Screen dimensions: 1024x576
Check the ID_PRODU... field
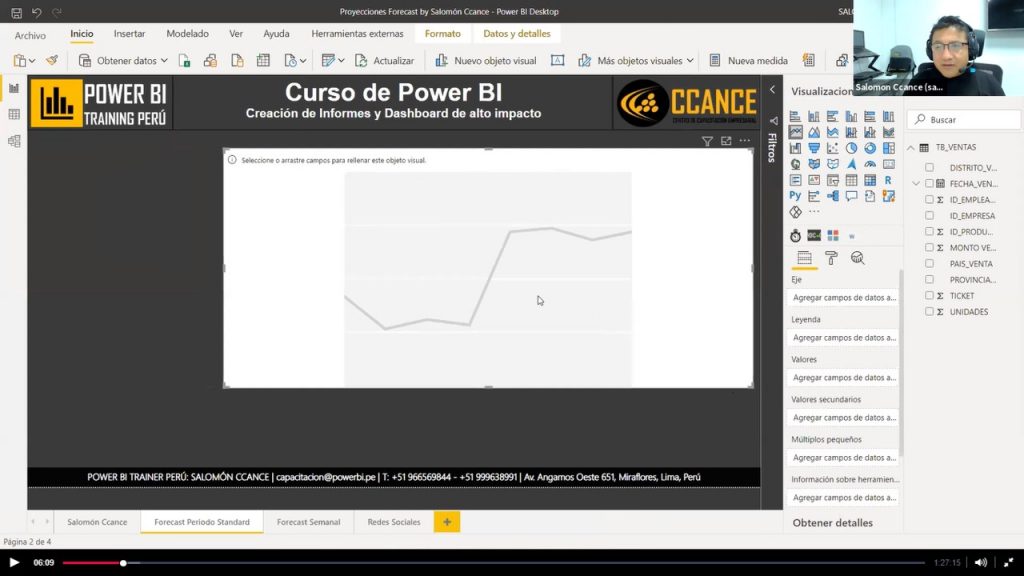(929, 232)
